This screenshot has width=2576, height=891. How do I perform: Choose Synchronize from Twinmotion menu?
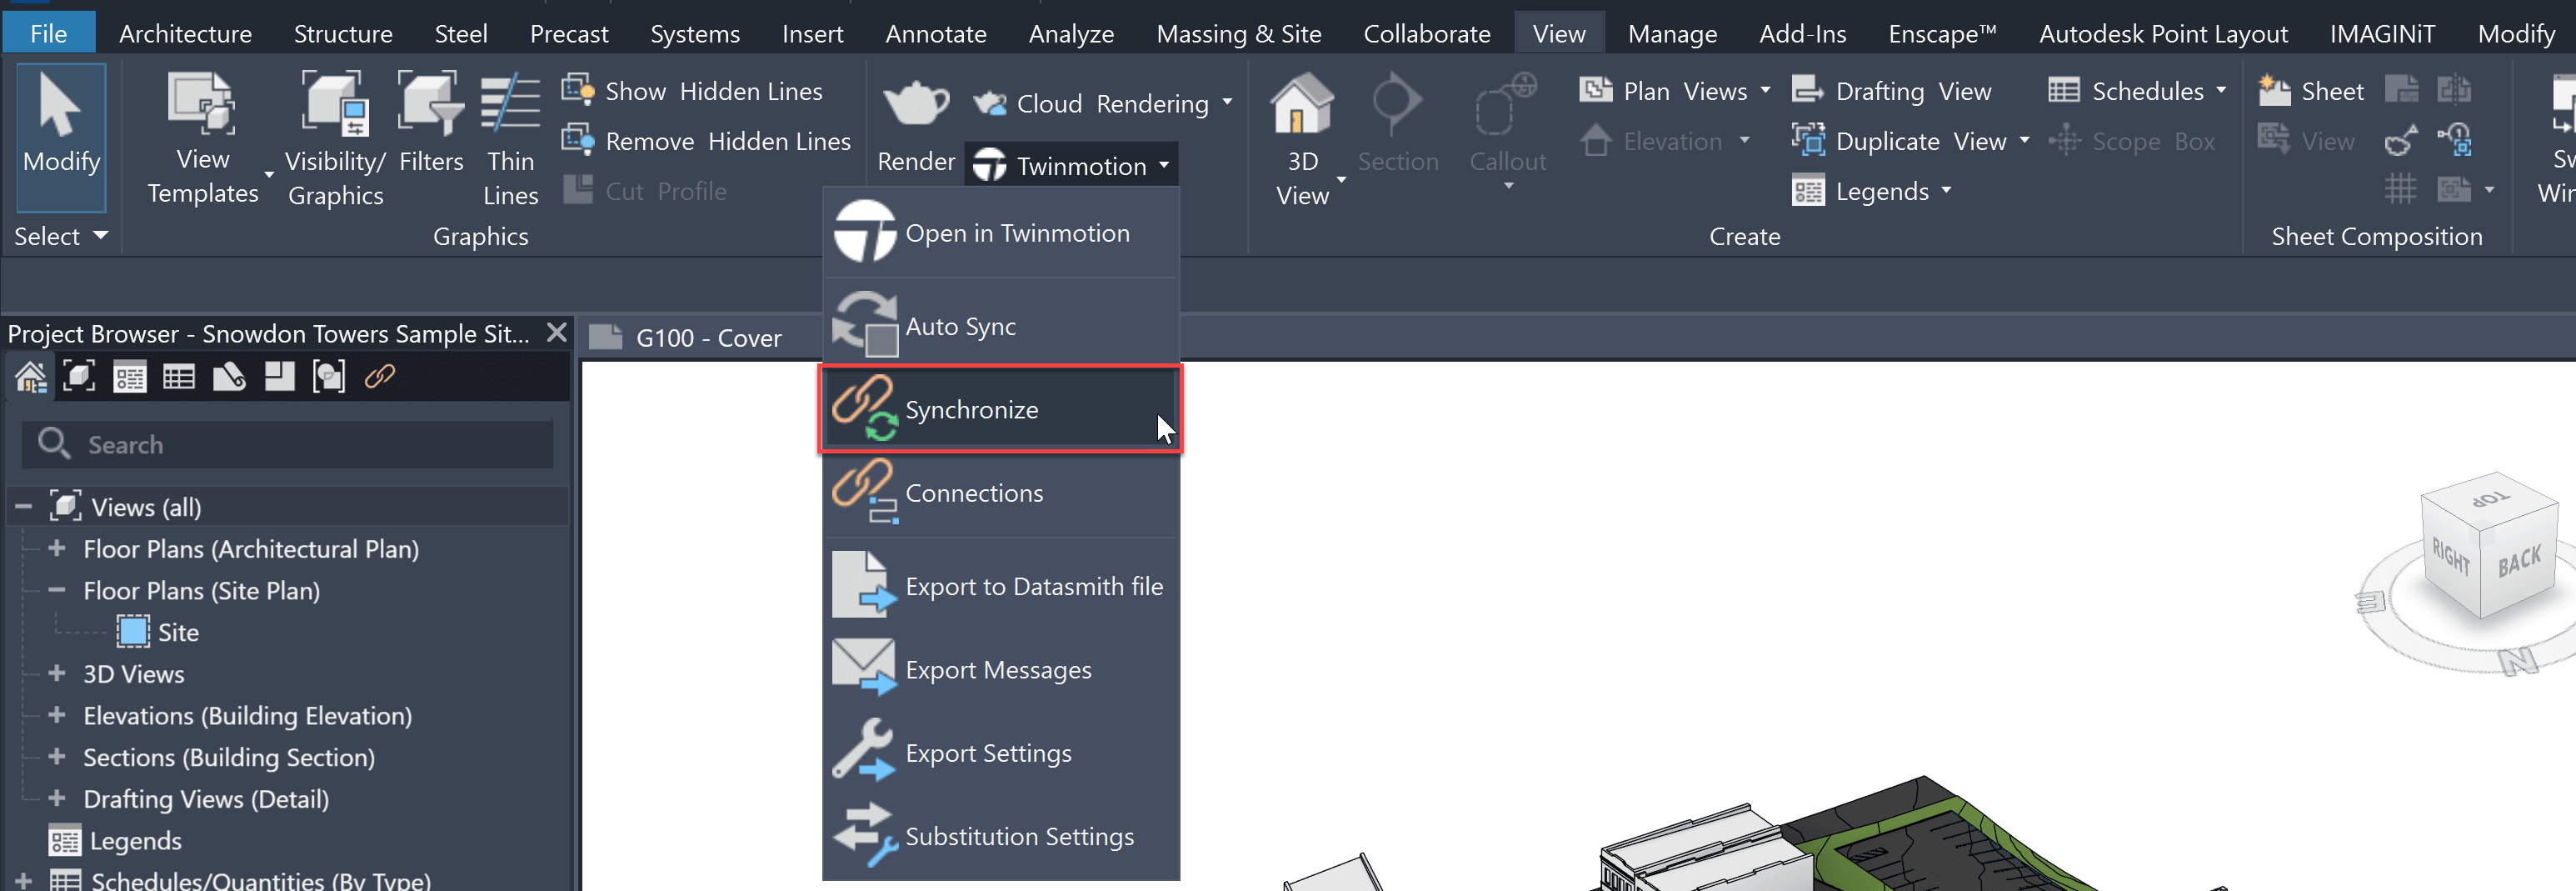[1001, 409]
